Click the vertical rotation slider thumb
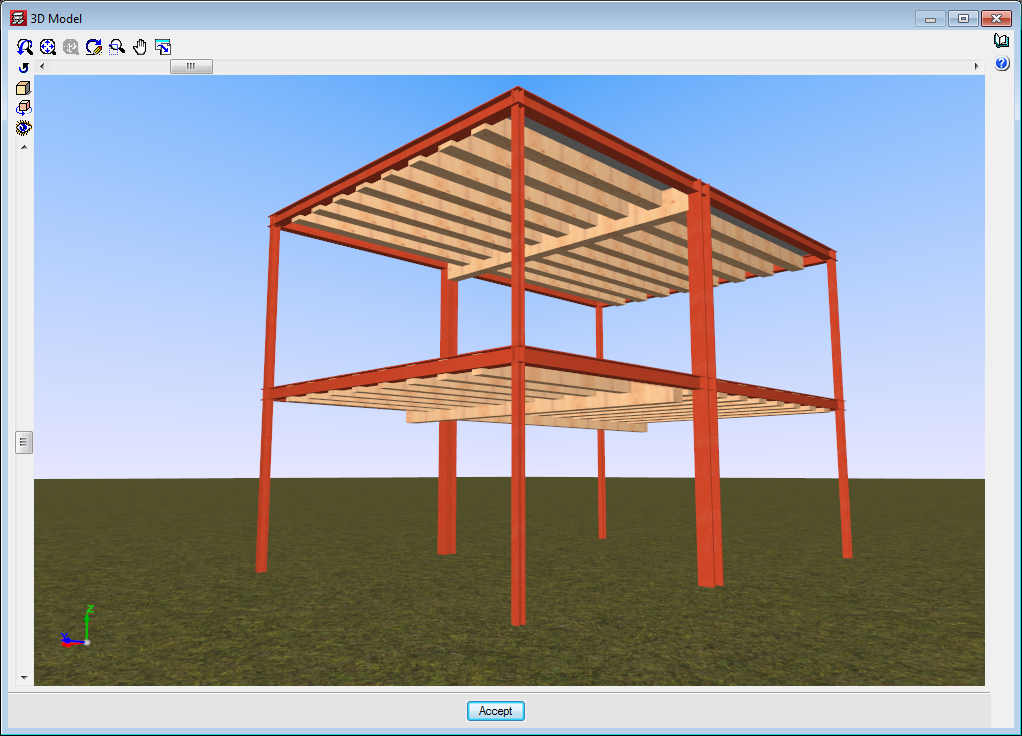The width and height of the screenshot is (1022, 736). (24, 442)
